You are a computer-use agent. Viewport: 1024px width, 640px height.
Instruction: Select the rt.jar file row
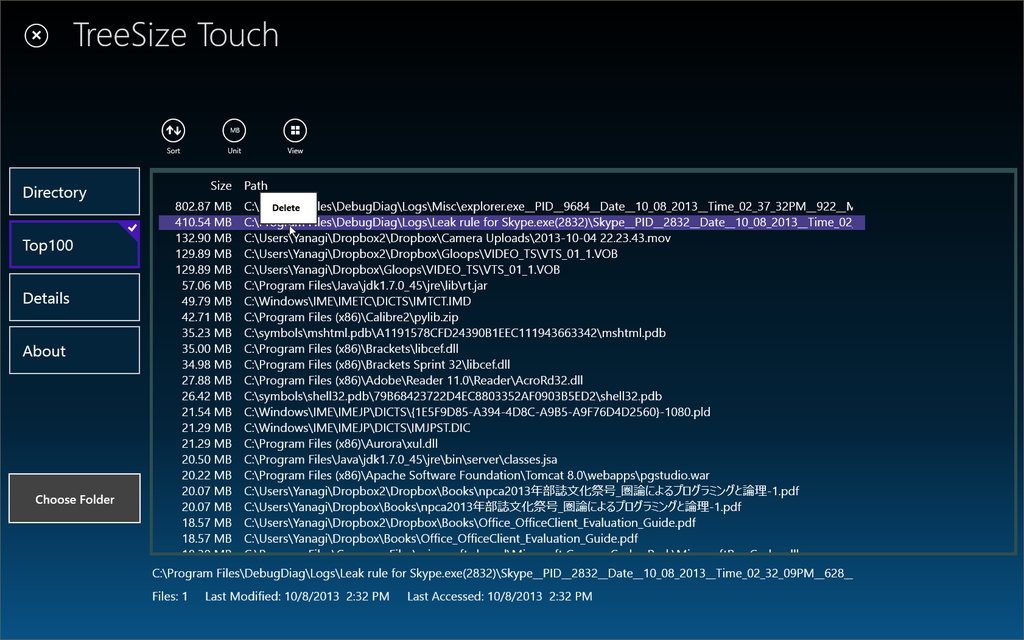click(x=511, y=285)
